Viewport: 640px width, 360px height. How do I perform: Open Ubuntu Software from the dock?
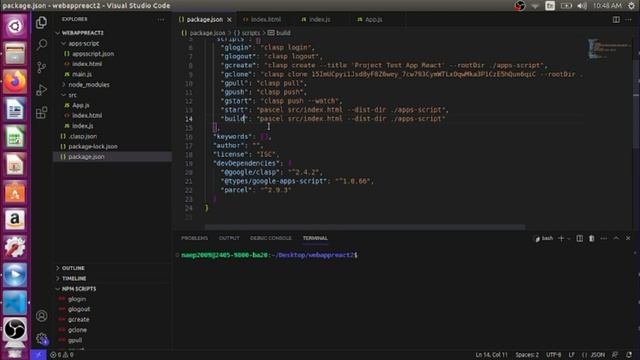[x=15, y=192]
